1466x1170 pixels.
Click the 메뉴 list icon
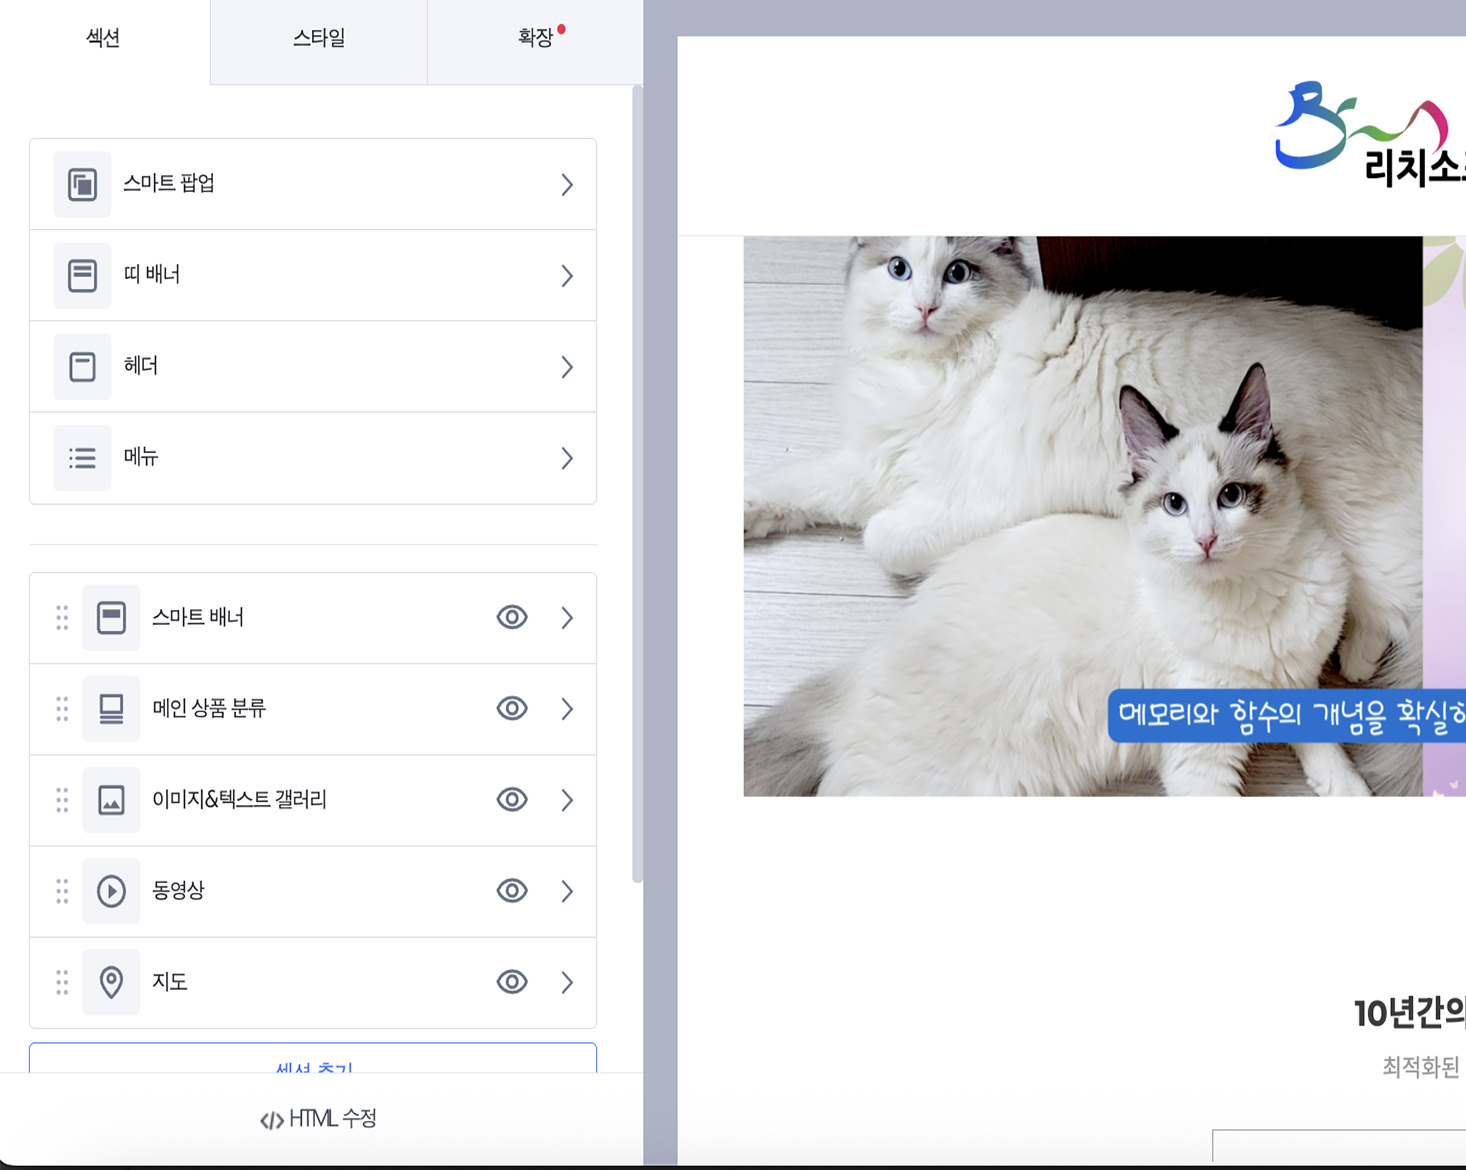[x=82, y=458]
